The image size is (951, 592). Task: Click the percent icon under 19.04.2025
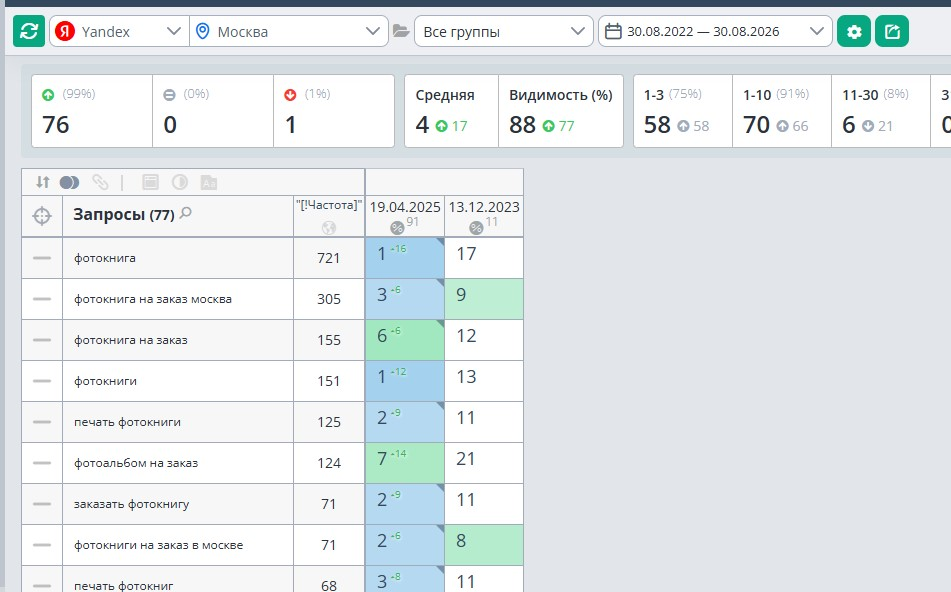[397, 228]
